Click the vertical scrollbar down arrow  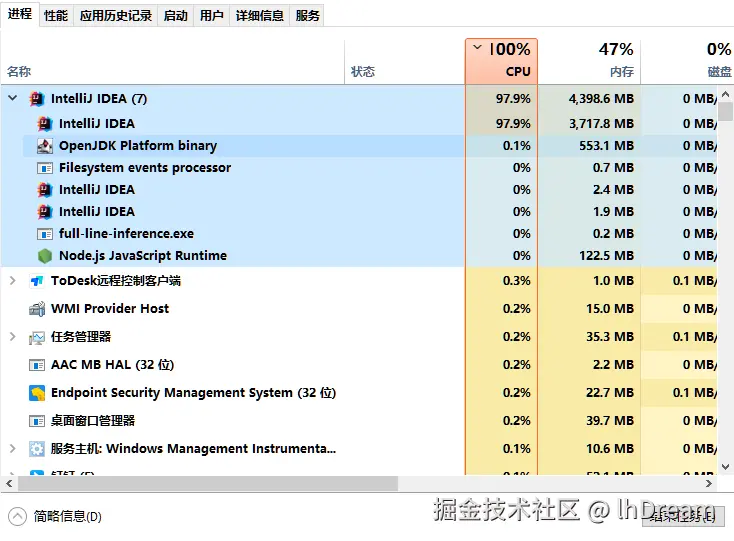coord(726,467)
